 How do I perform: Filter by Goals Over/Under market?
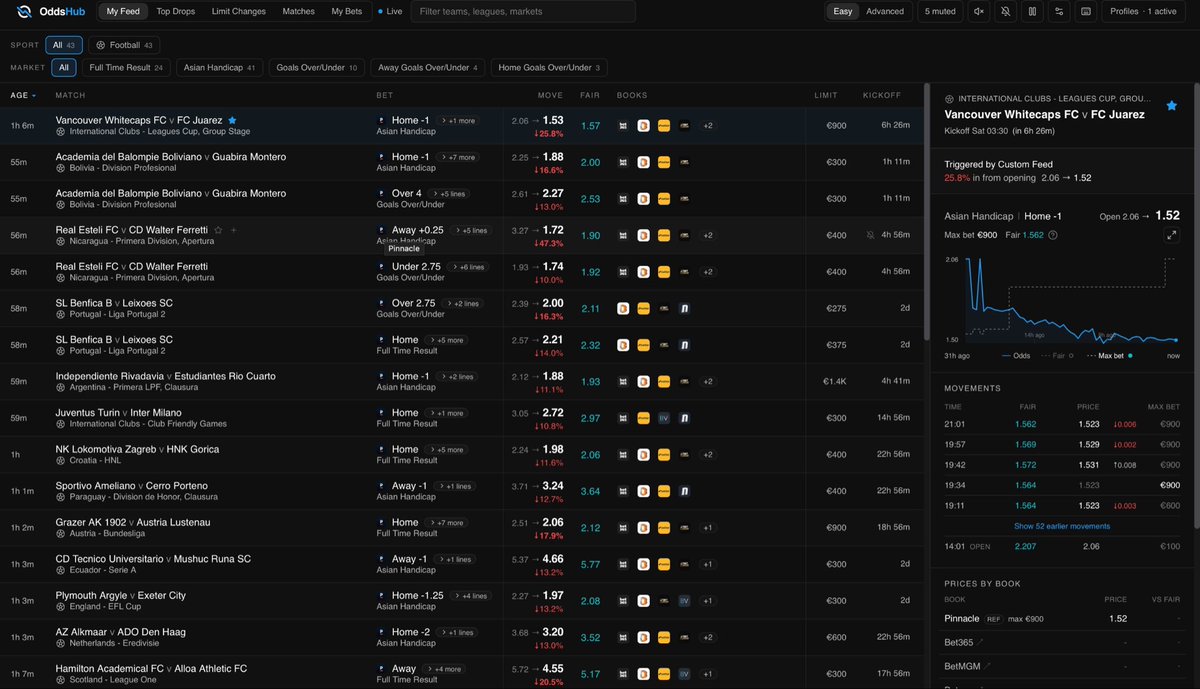316,68
